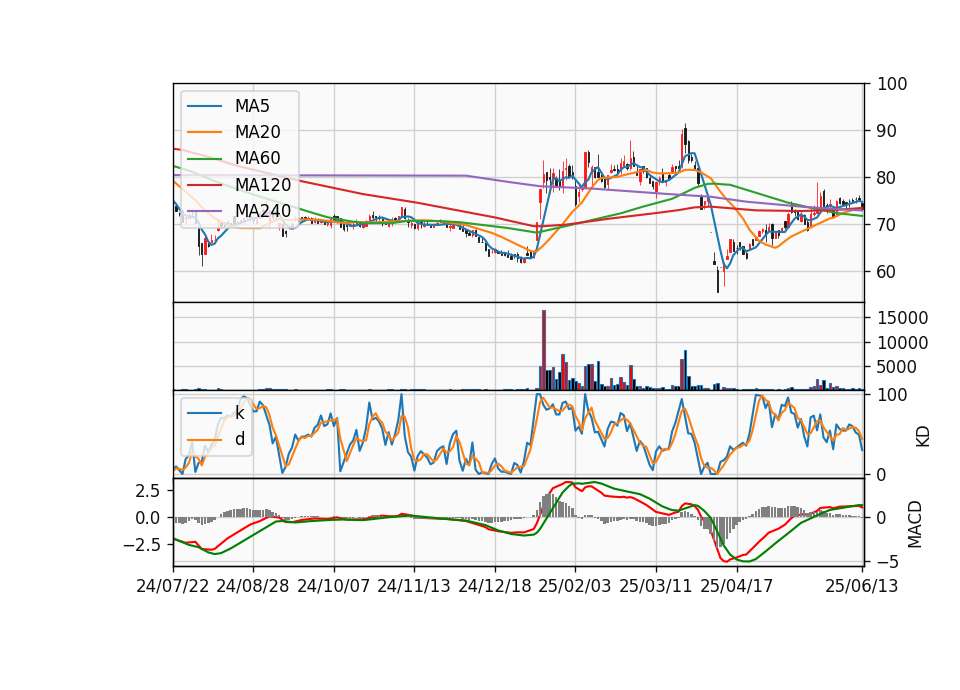Screen dimensions: 960x690
Task: Click the 25/06/13 date axis label
Action: (x=861, y=587)
